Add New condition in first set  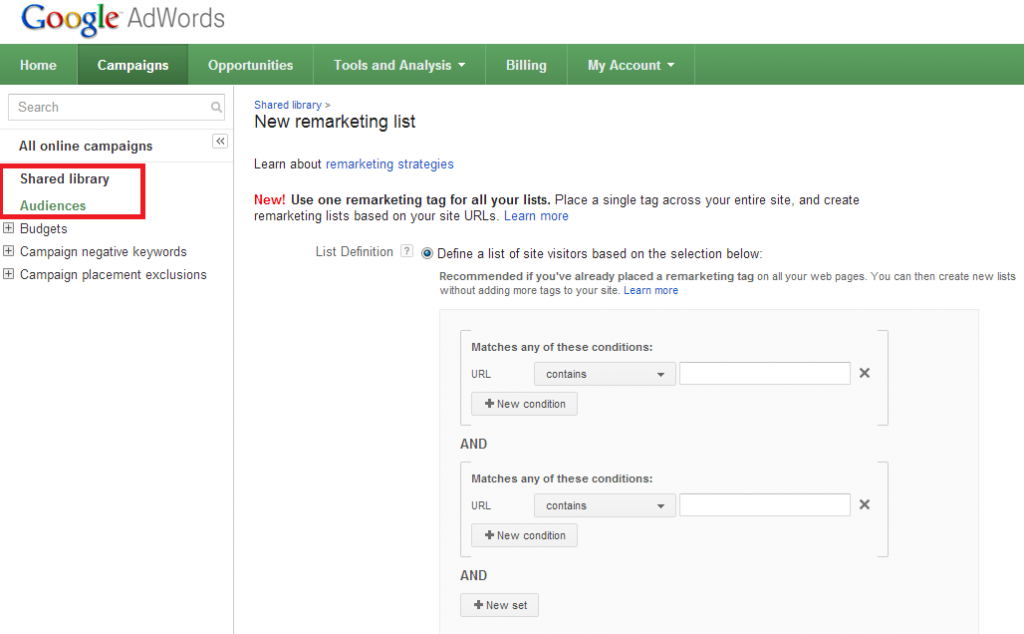(x=524, y=404)
